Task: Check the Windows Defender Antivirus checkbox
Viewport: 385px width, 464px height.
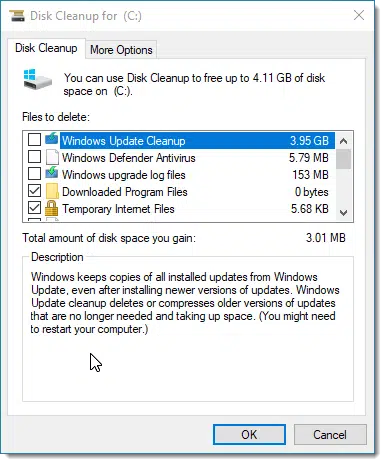Action: tap(34, 157)
